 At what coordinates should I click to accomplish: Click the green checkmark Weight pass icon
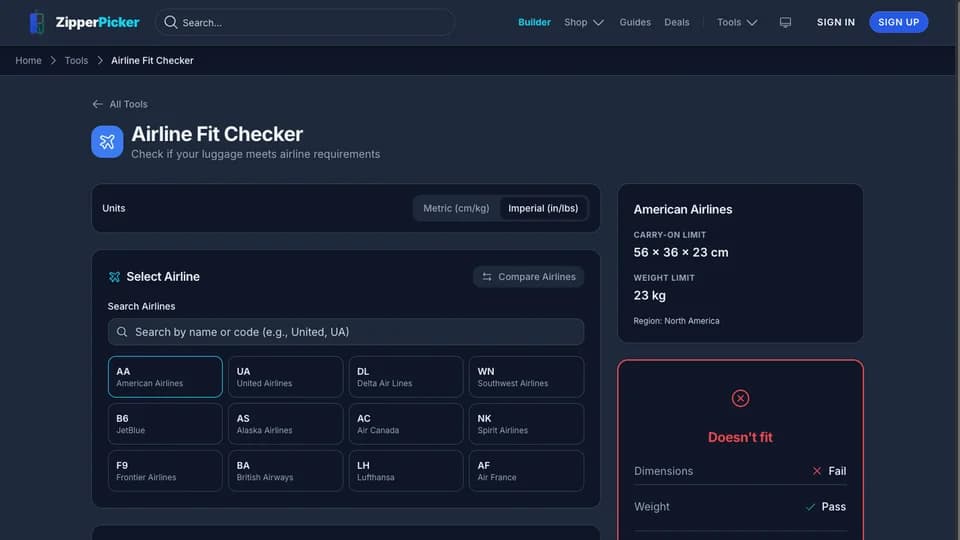[x=810, y=507]
